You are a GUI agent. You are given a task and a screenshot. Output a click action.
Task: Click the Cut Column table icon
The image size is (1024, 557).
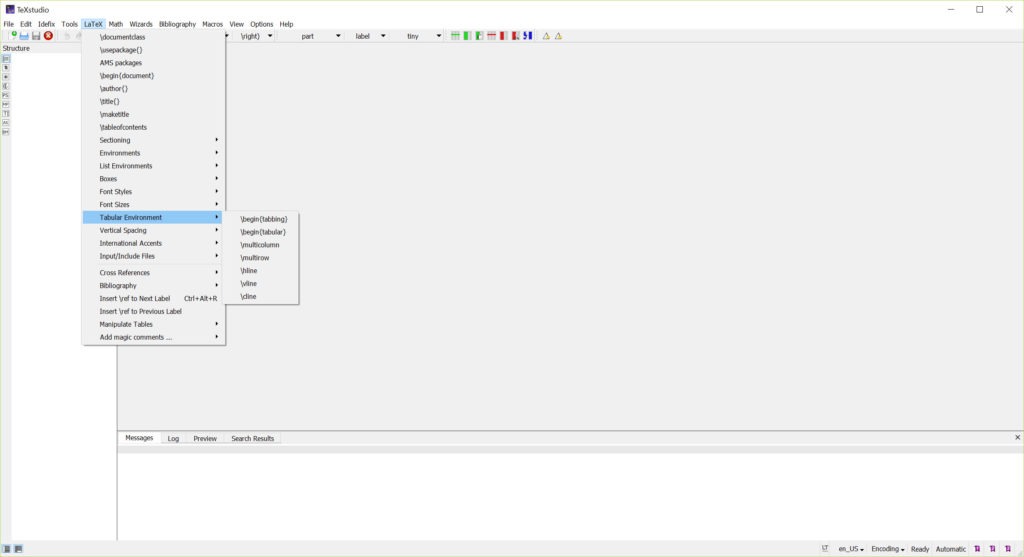pyautogui.click(x=515, y=36)
